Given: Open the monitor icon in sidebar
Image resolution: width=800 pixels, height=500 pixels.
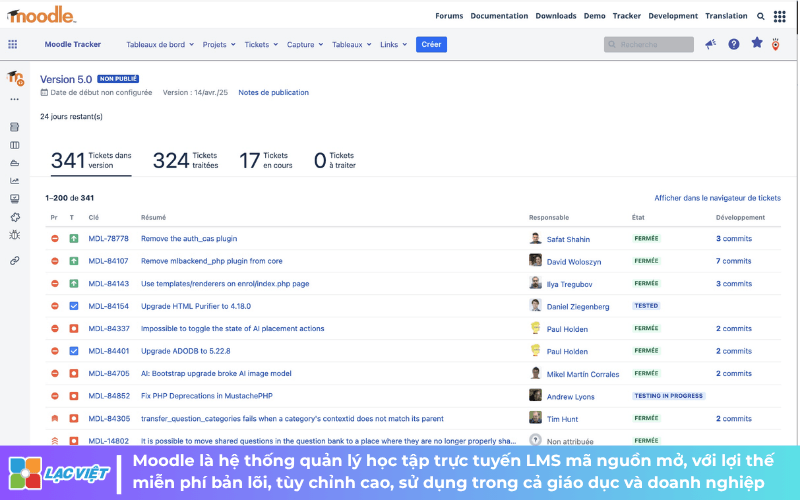Looking at the screenshot, I should click(x=14, y=198).
